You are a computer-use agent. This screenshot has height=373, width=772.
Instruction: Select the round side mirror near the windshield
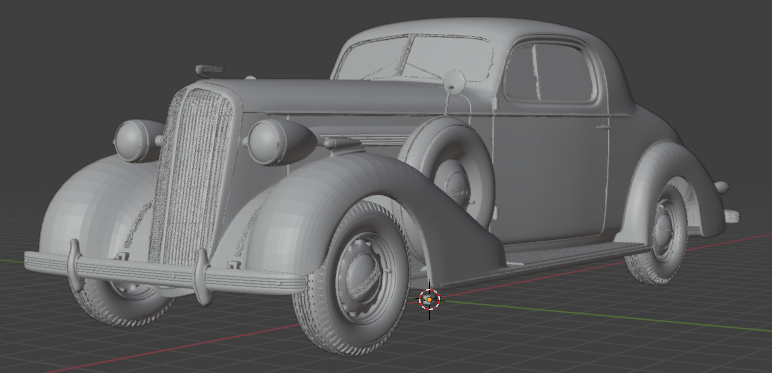coord(453,82)
